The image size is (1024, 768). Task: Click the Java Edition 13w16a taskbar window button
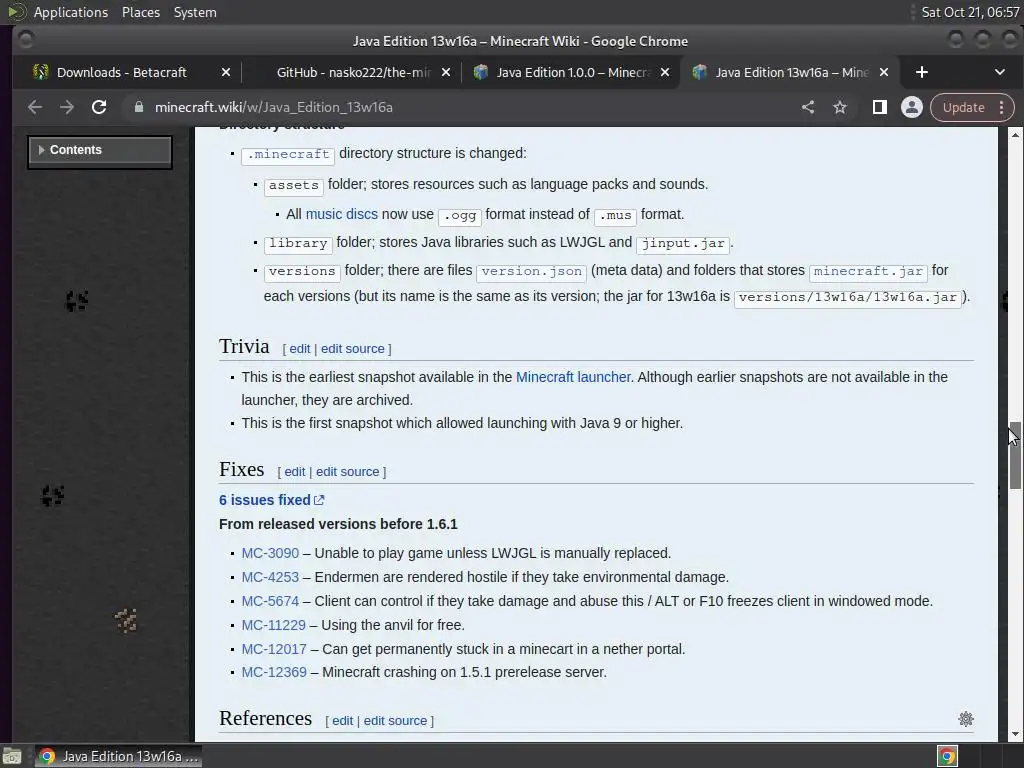(x=118, y=756)
